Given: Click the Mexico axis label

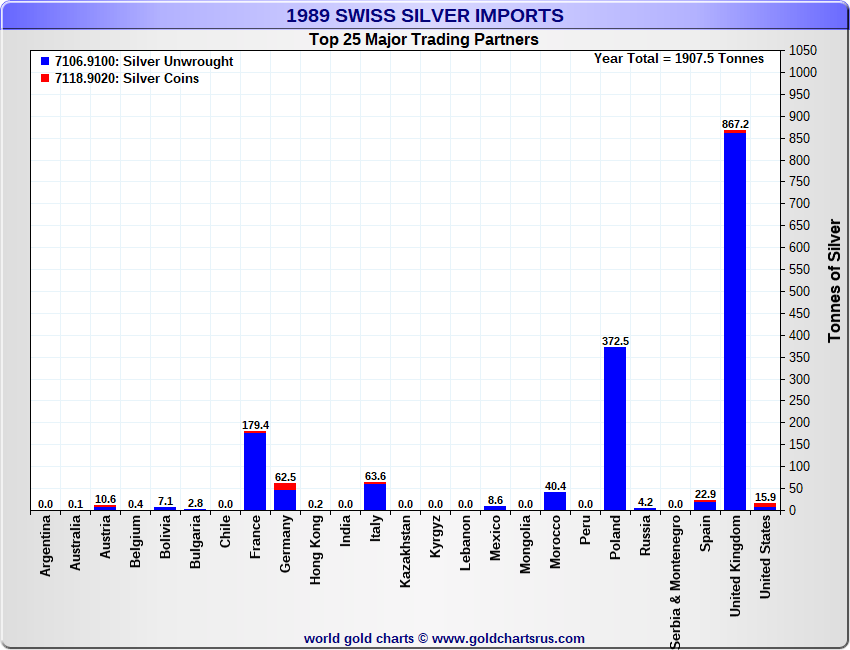Looking at the screenshot, I should (x=495, y=538).
